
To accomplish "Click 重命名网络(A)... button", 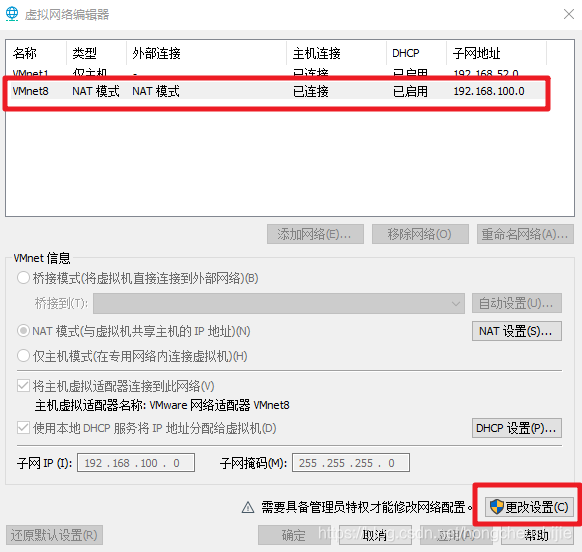I will tap(525, 234).
